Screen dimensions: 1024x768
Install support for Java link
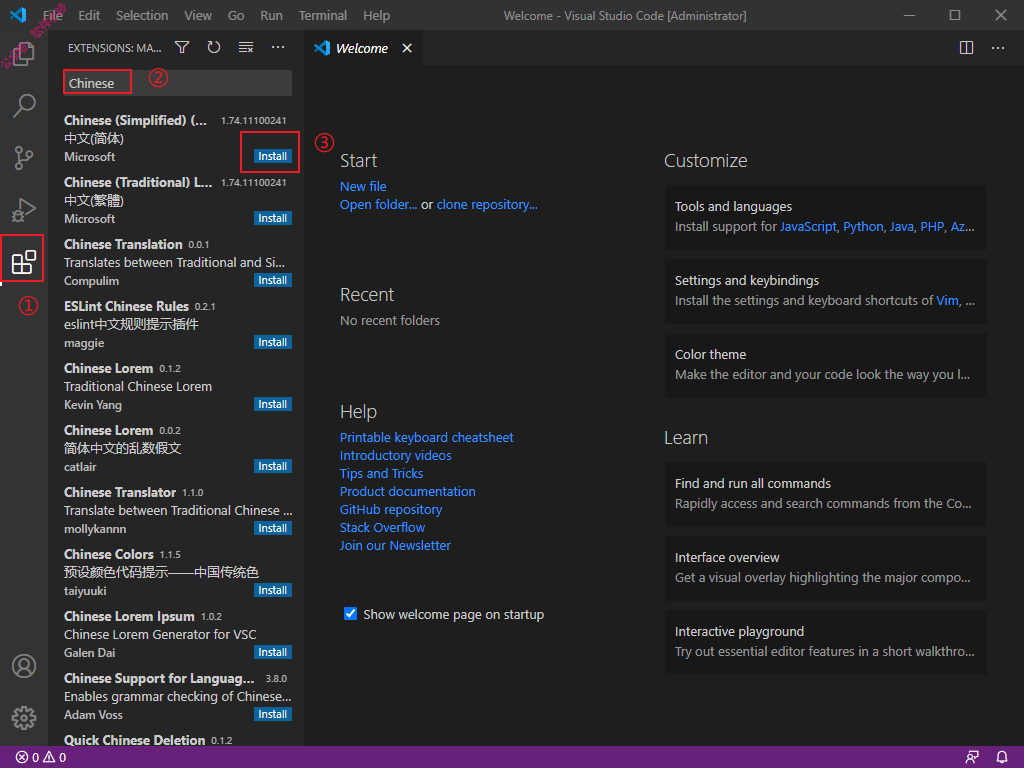901,227
